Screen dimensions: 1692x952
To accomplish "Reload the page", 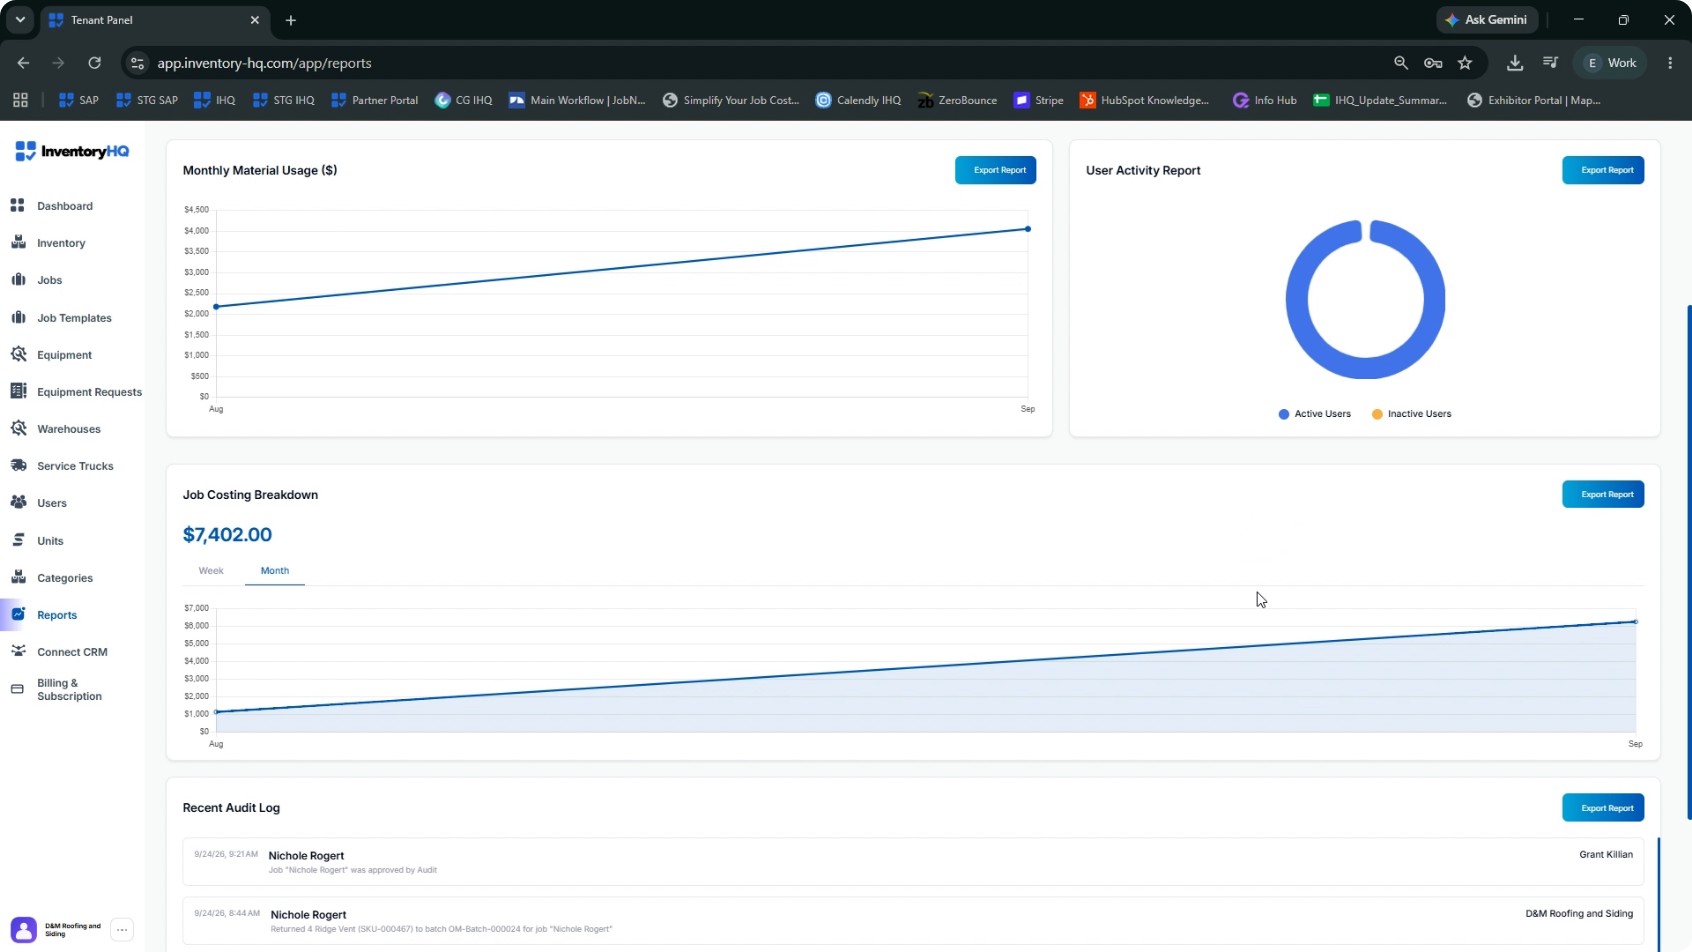I will [x=94, y=63].
